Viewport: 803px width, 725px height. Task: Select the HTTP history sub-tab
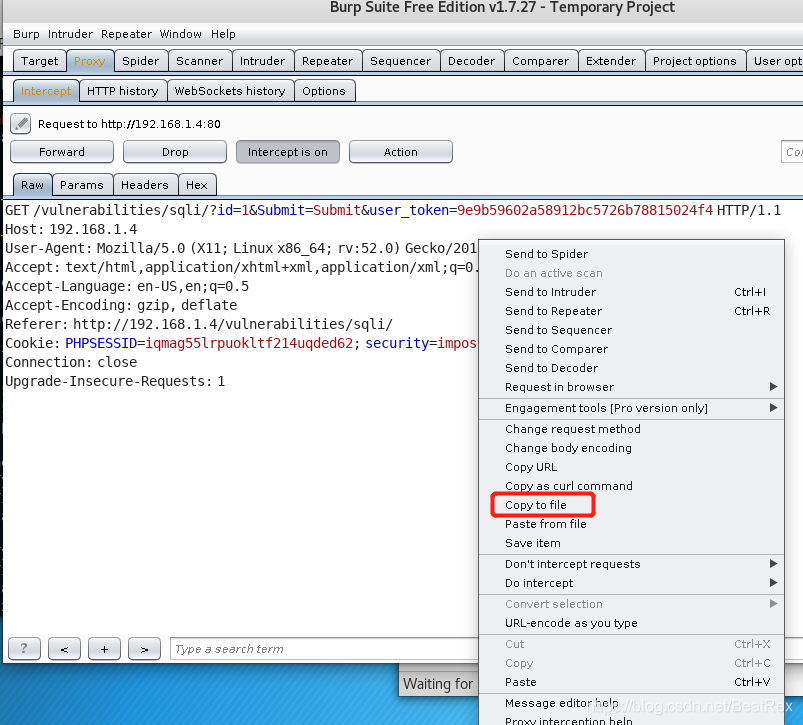pos(122,91)
